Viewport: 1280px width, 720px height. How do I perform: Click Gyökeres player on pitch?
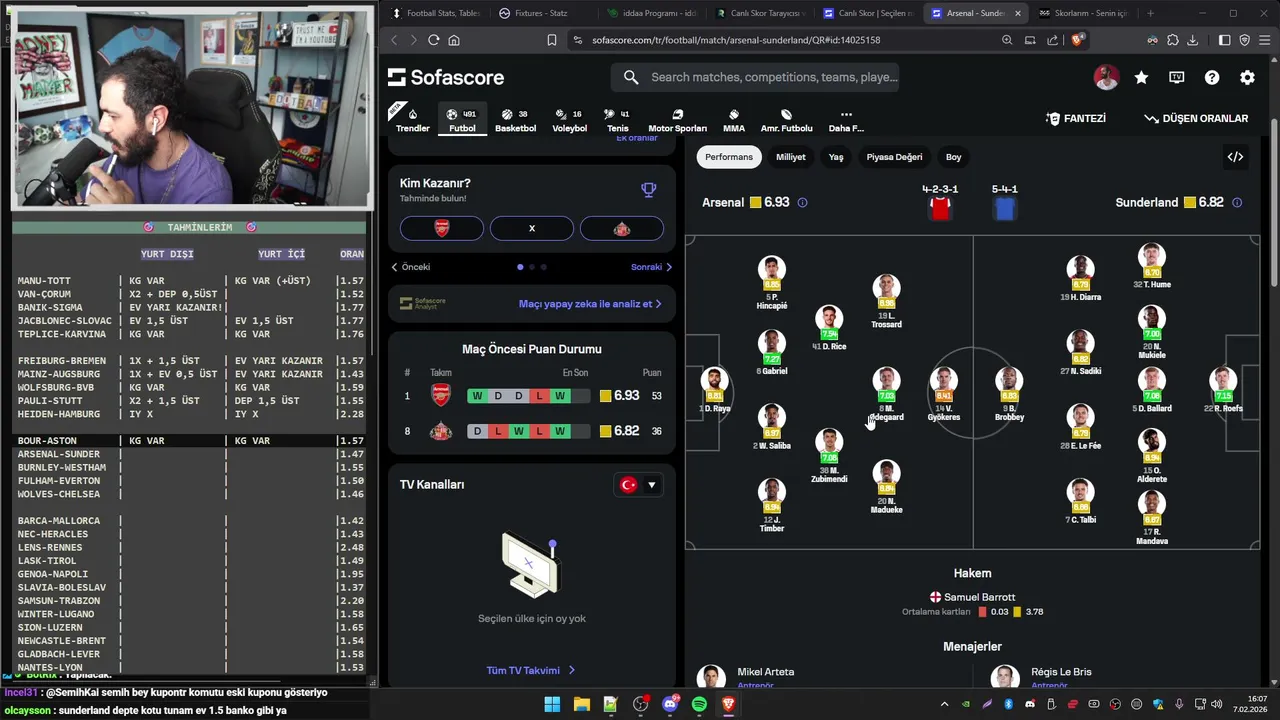tap(943, 394)
